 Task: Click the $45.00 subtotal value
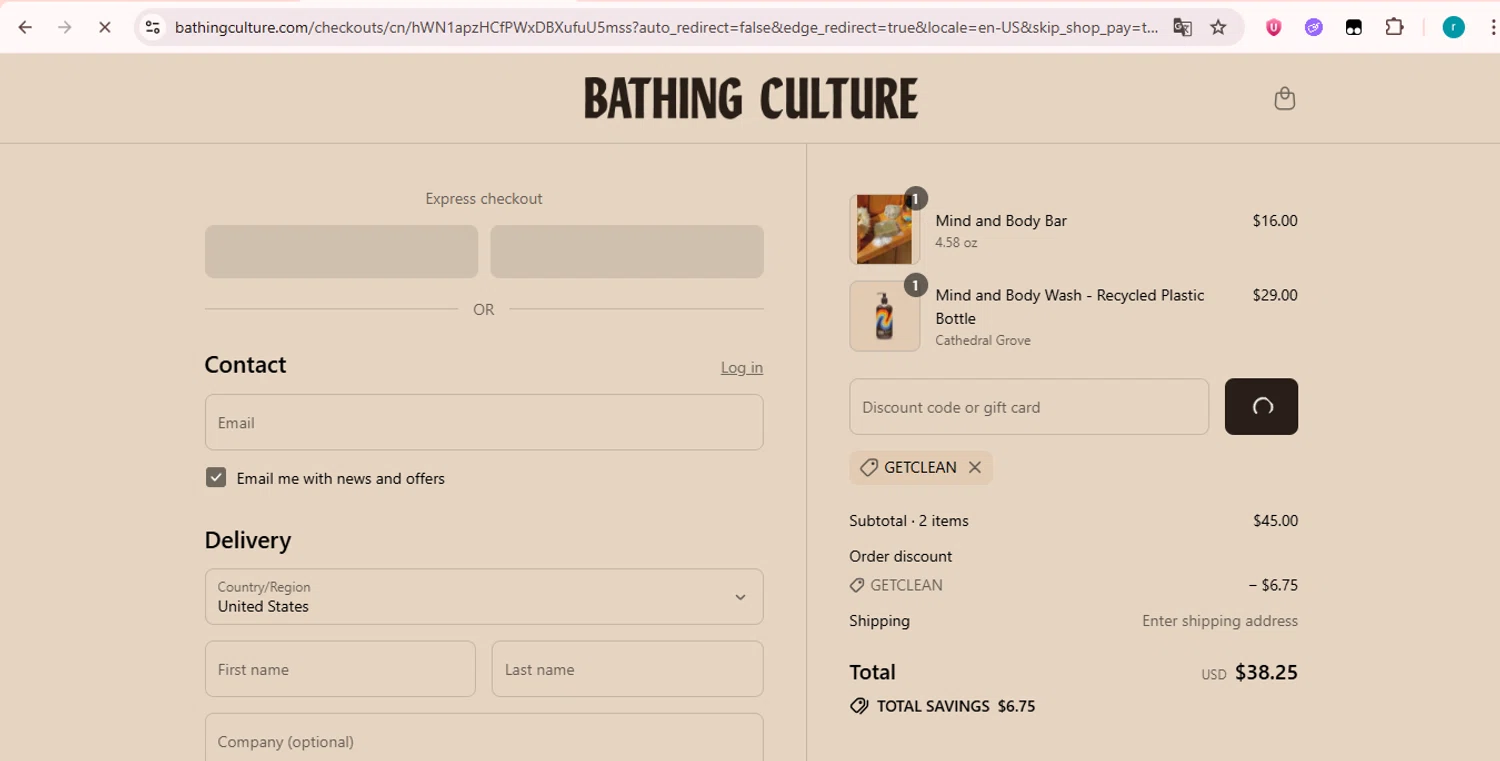coord(1275,520)
